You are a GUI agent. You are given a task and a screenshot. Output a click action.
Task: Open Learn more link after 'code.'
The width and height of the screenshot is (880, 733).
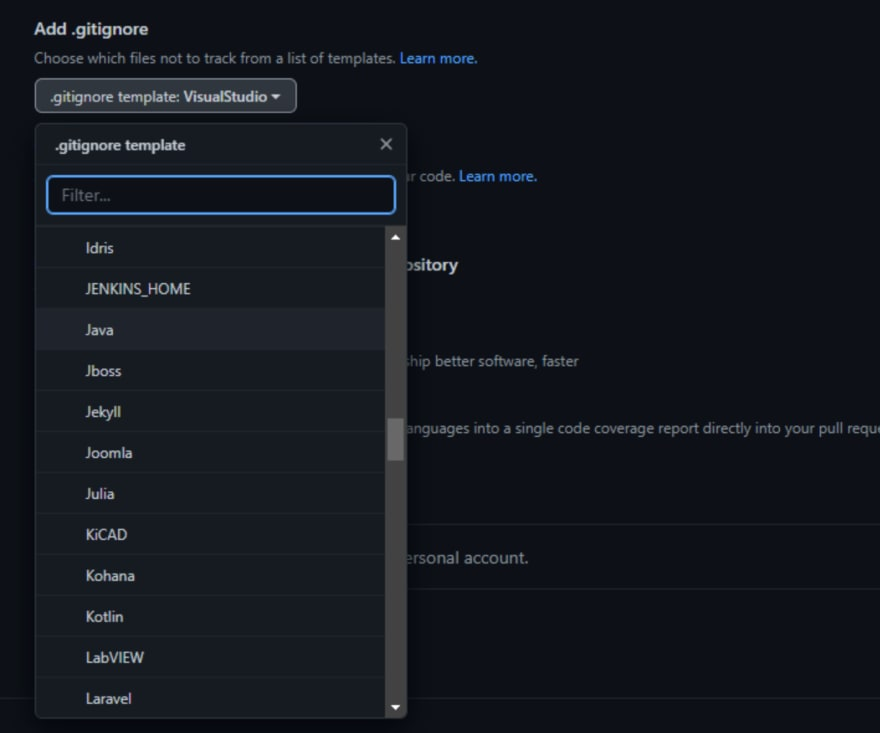click(x=498, y=176)
